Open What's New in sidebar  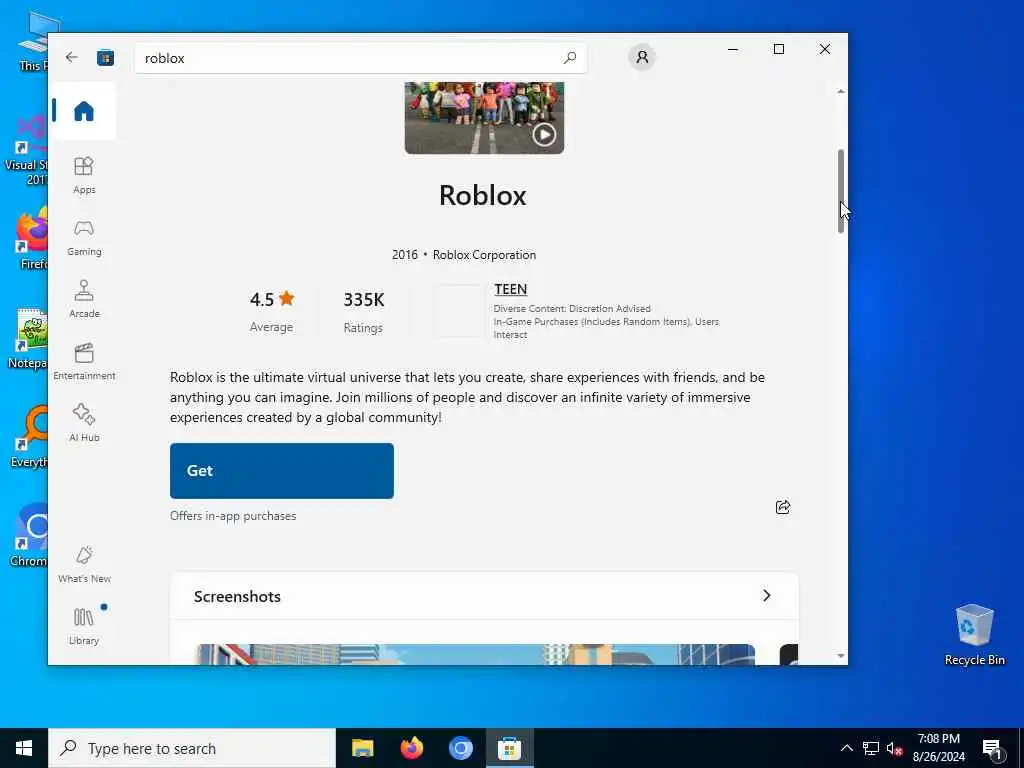pos(84,565)
